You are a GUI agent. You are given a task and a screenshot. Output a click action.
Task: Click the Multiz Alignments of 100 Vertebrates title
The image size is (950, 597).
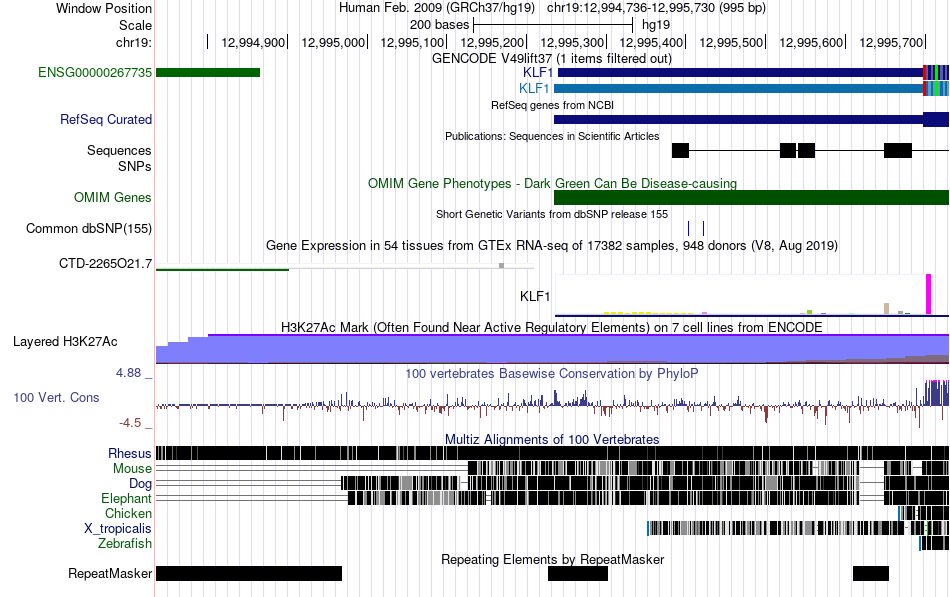[552, 439]
